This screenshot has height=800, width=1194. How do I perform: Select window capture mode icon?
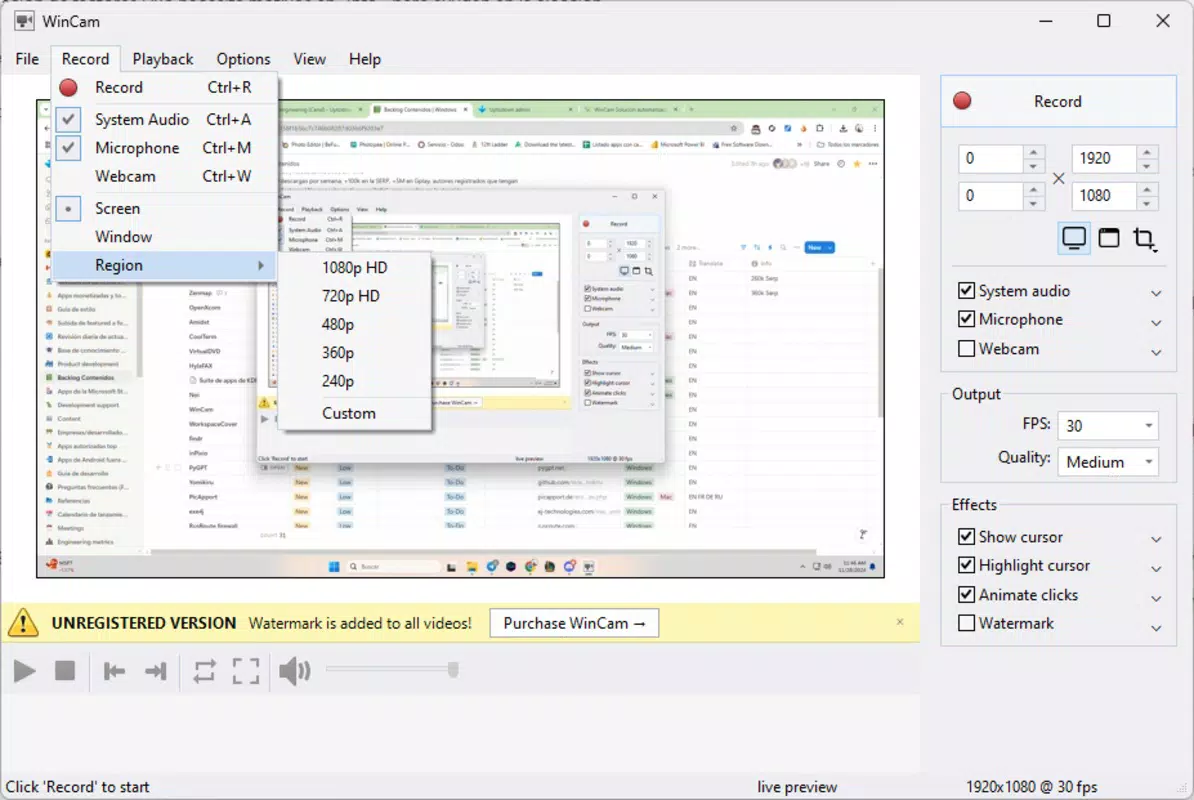pyautogui.click(x=1109, y=238)
